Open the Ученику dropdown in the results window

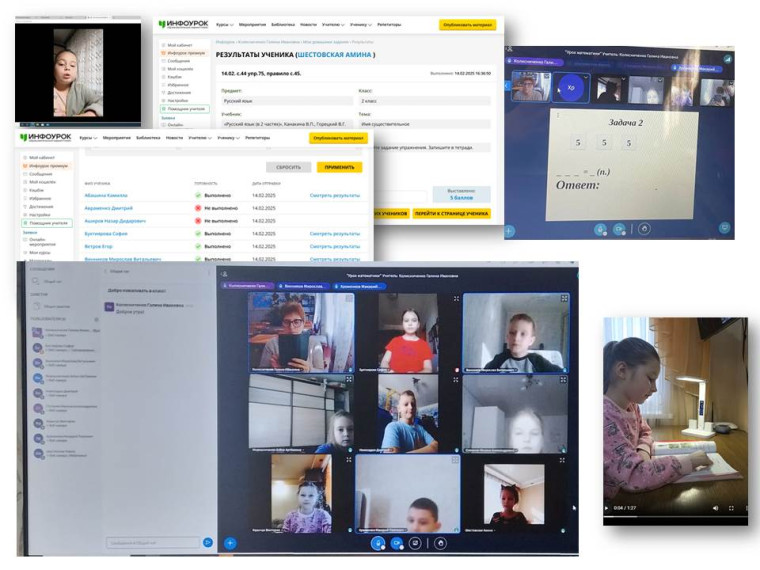point(361,24)
